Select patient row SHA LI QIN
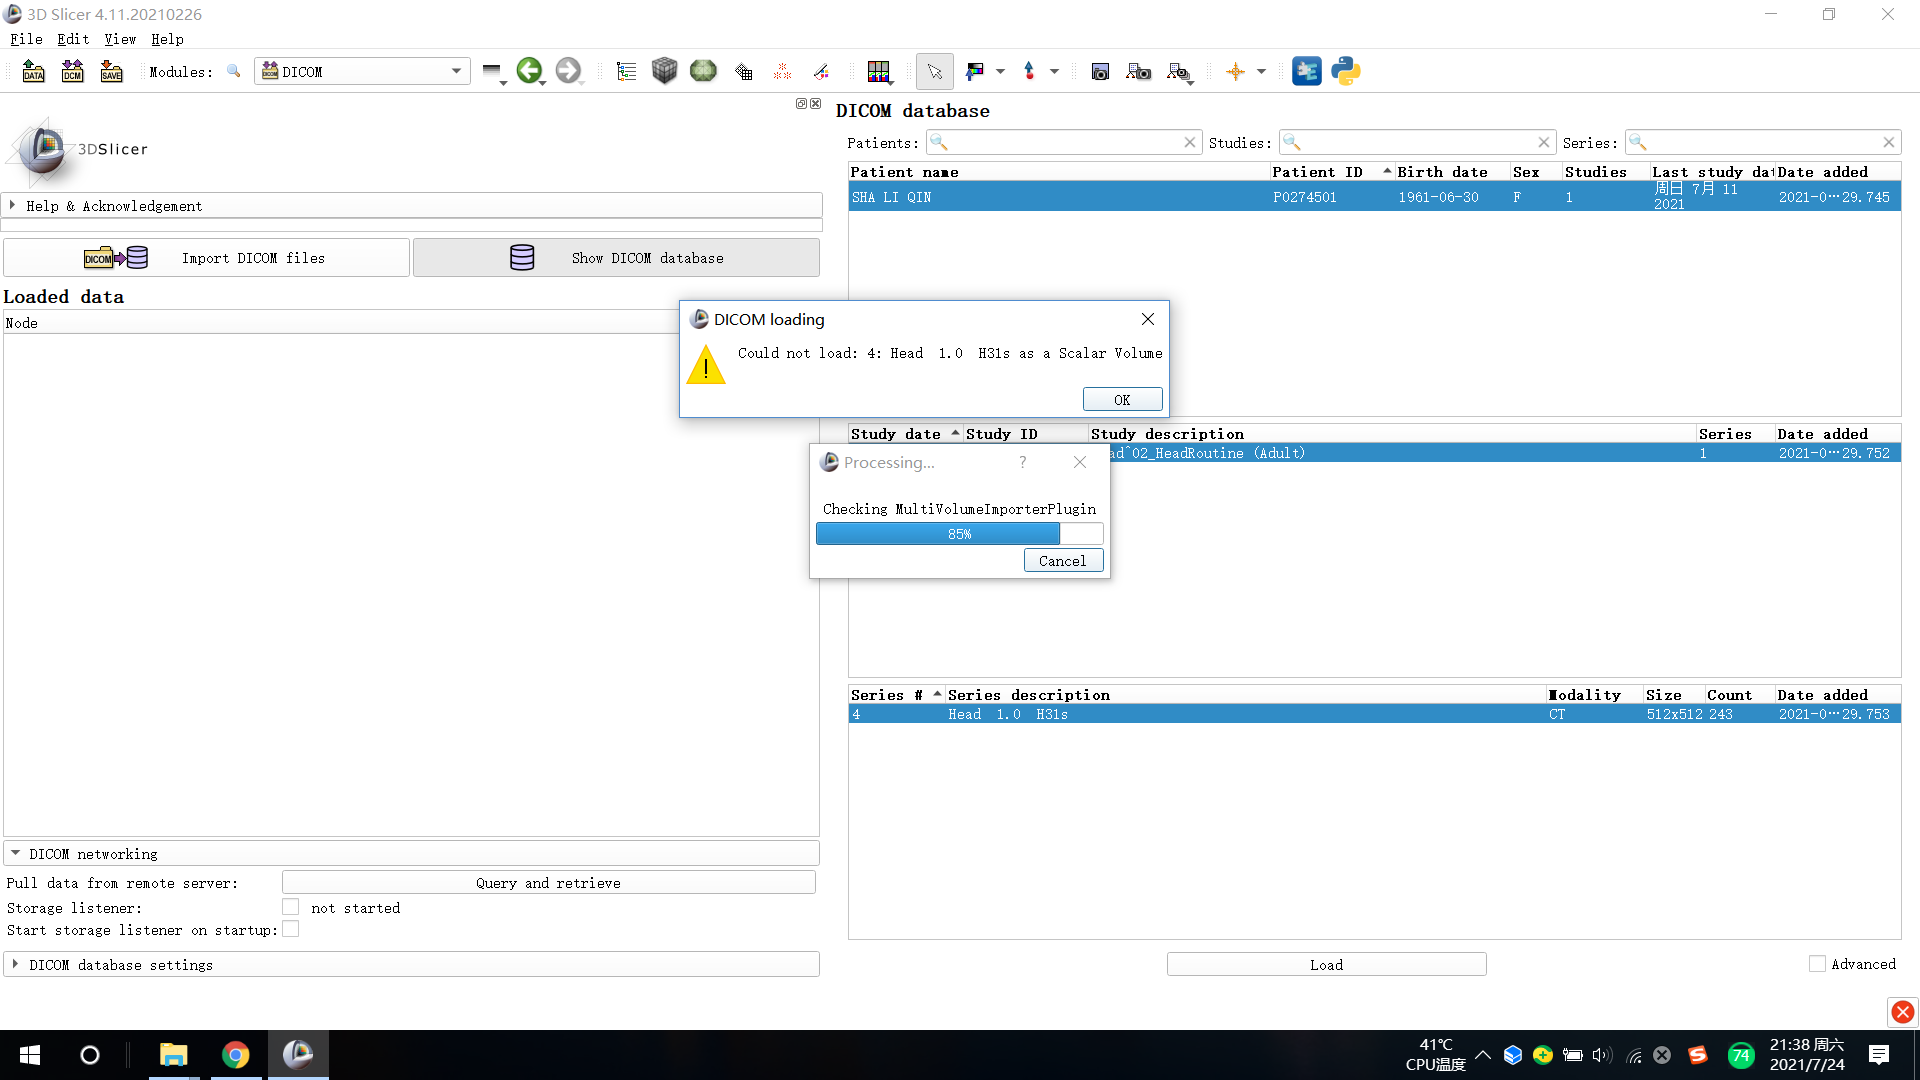 (x=1374, y=196)
